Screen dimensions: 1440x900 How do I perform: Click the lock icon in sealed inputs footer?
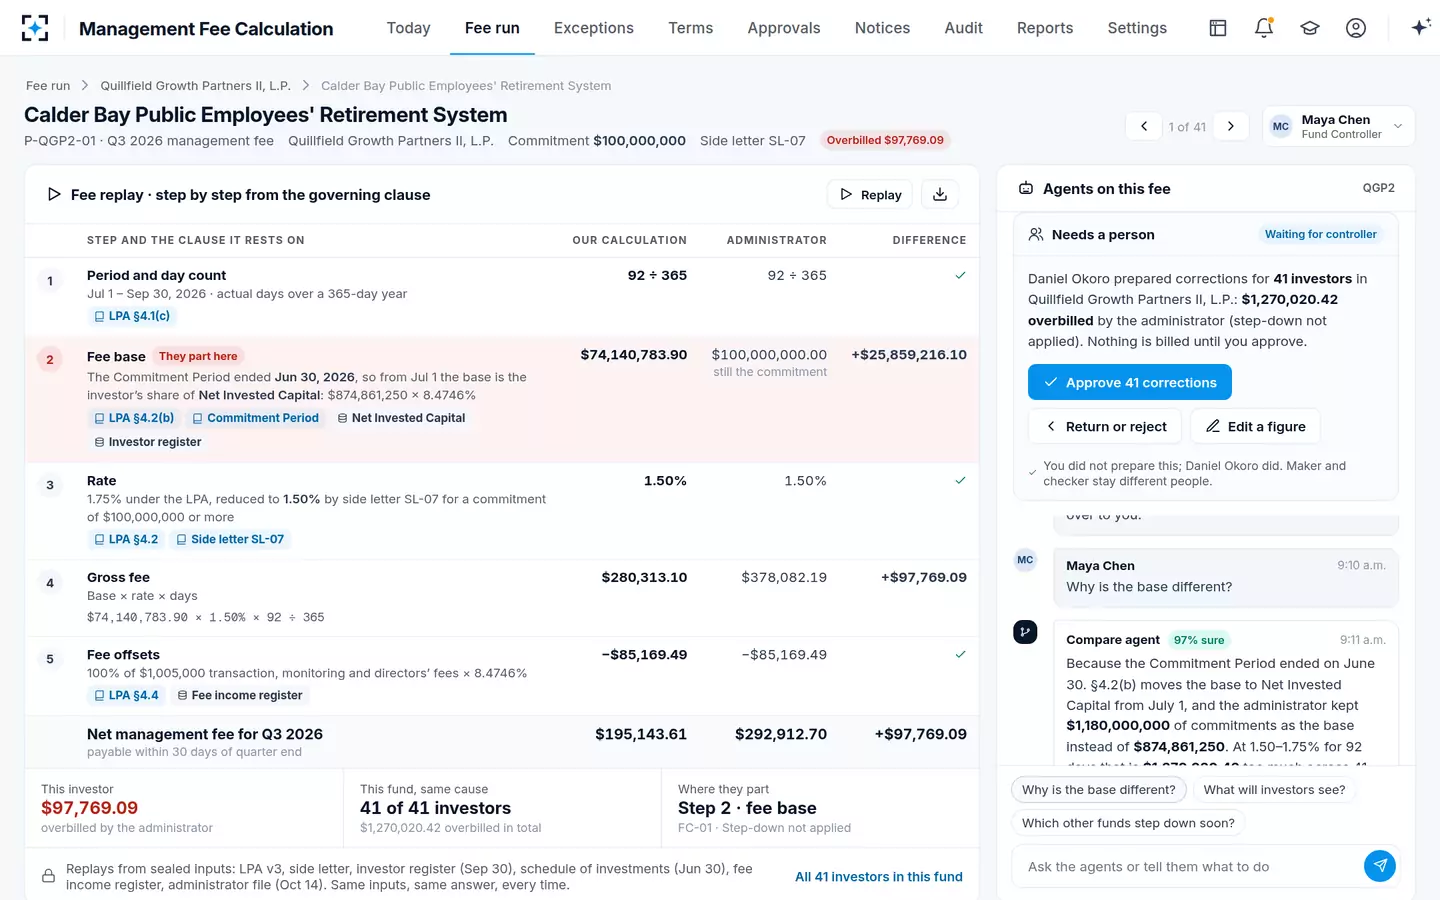pos(48,876)
